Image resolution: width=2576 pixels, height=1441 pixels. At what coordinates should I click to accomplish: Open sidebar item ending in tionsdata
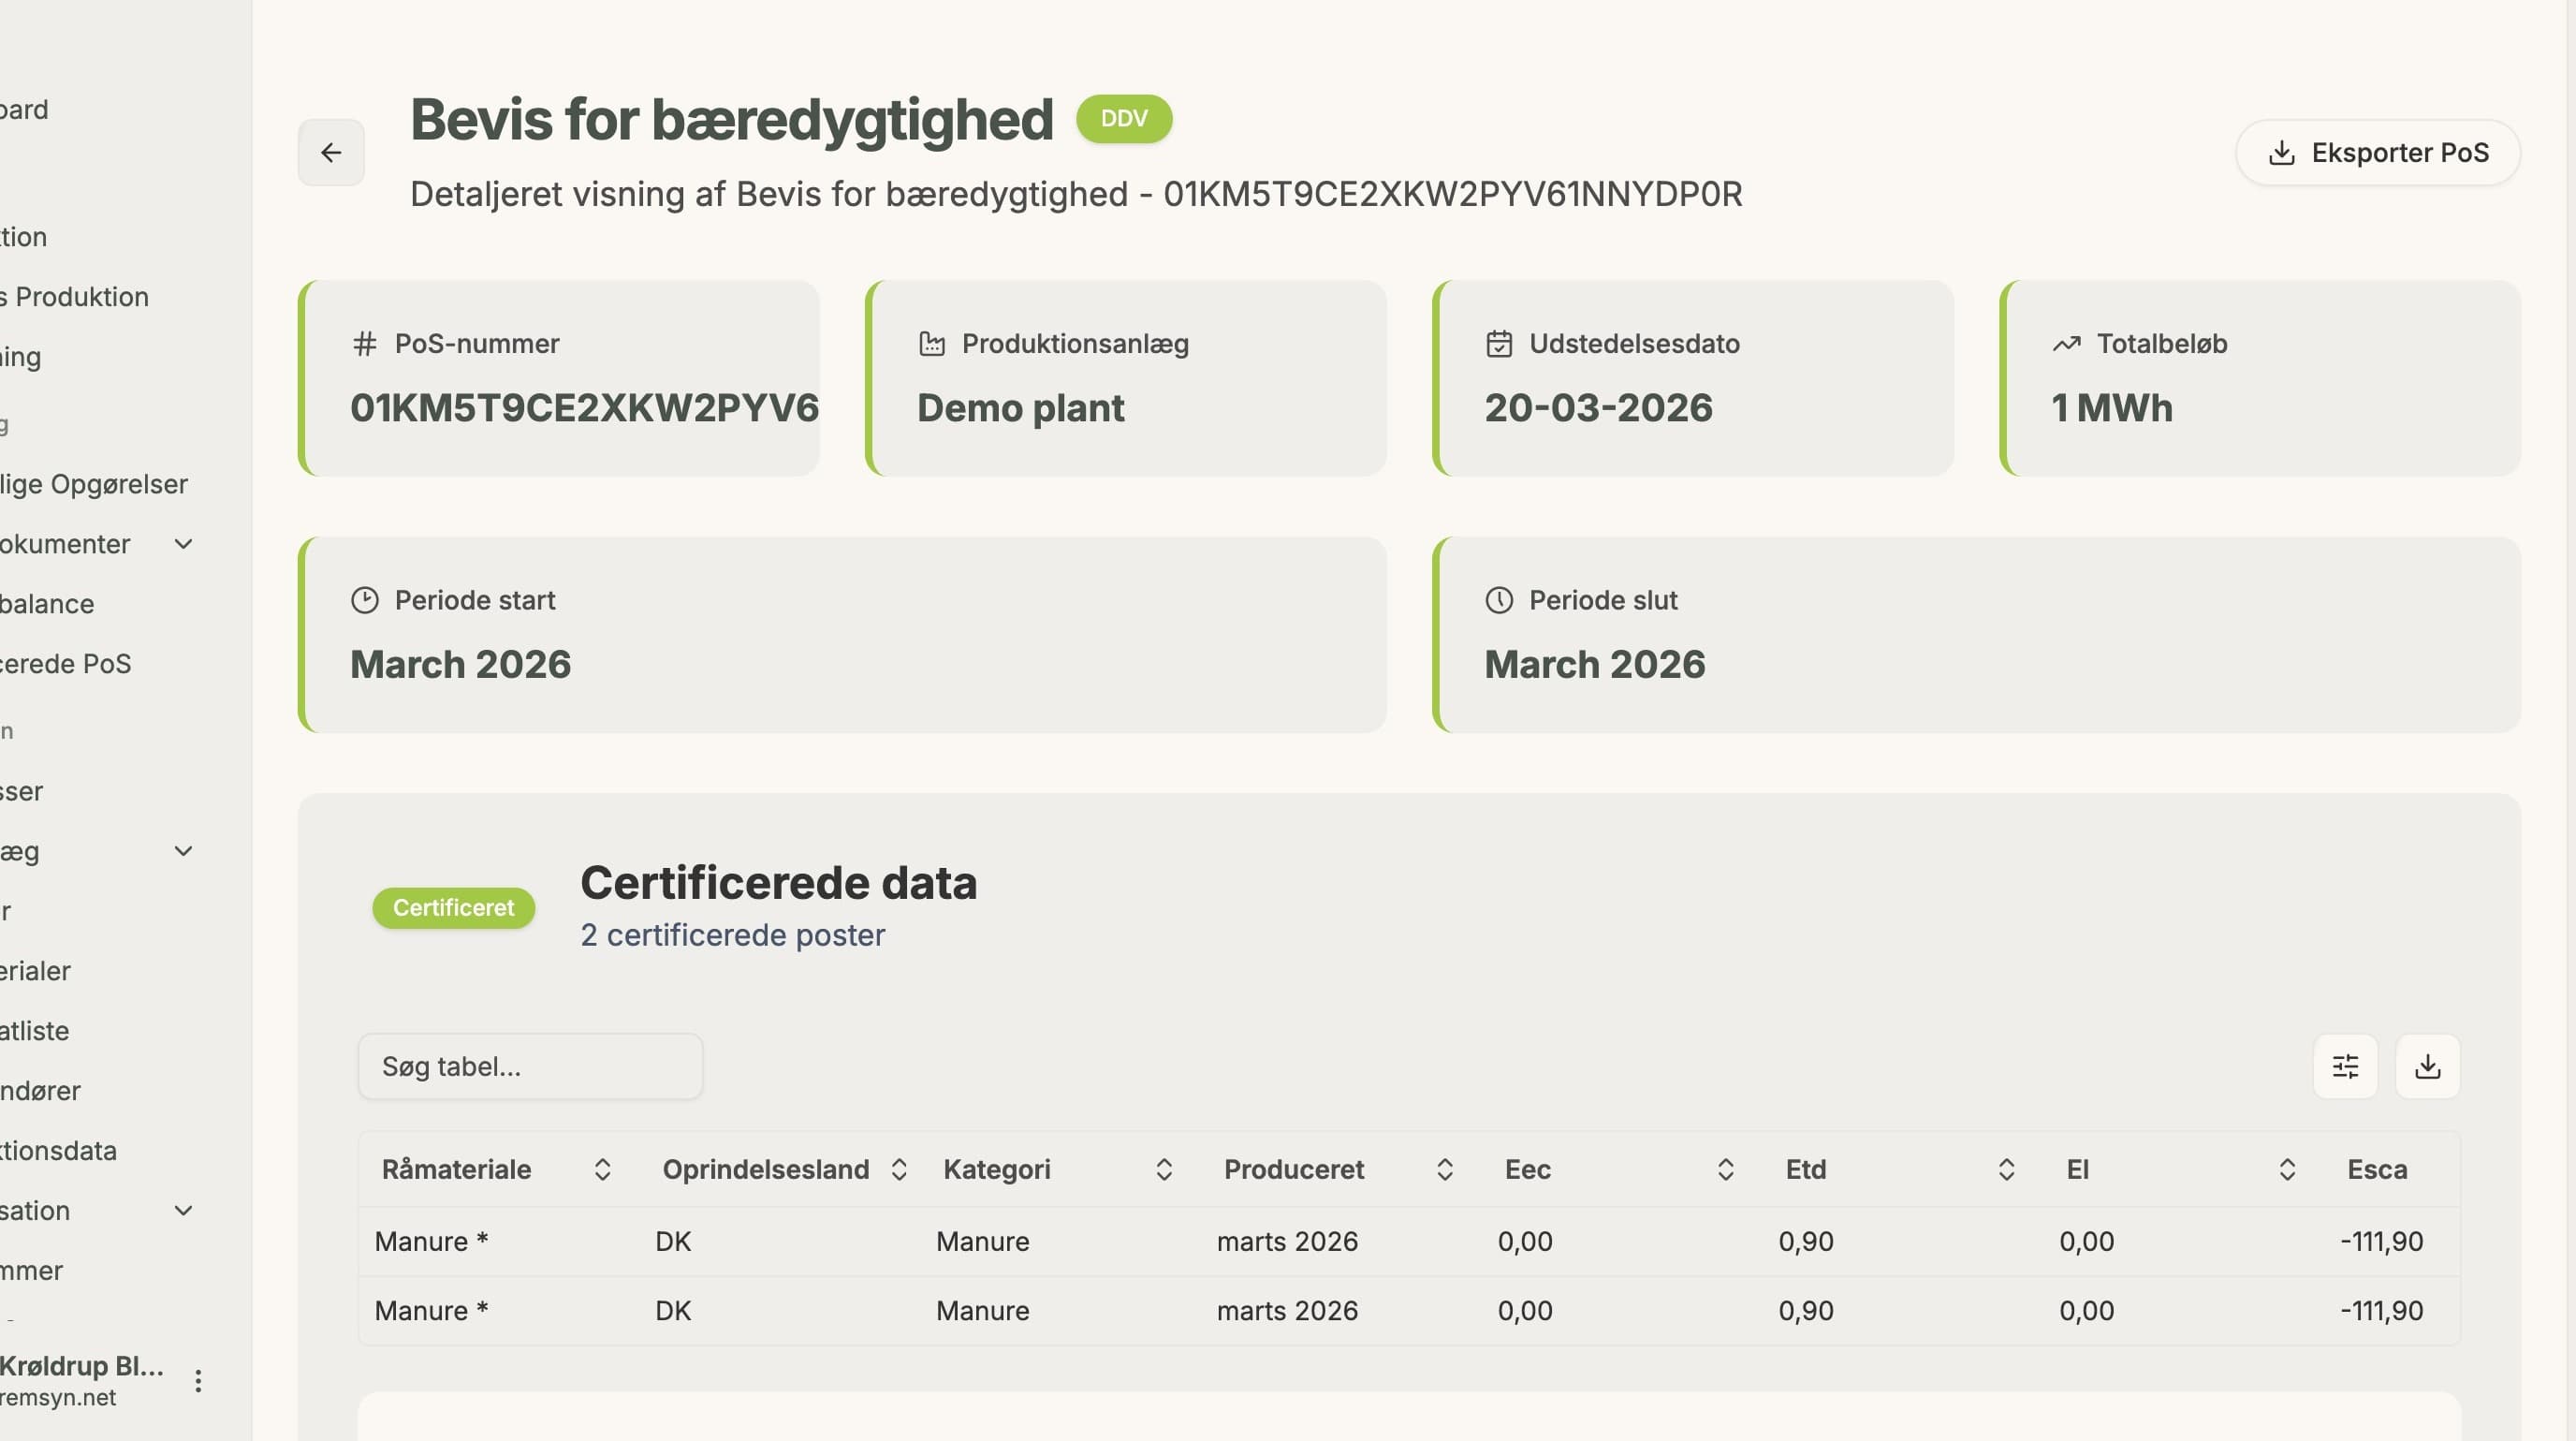[x=58, y=1151]
